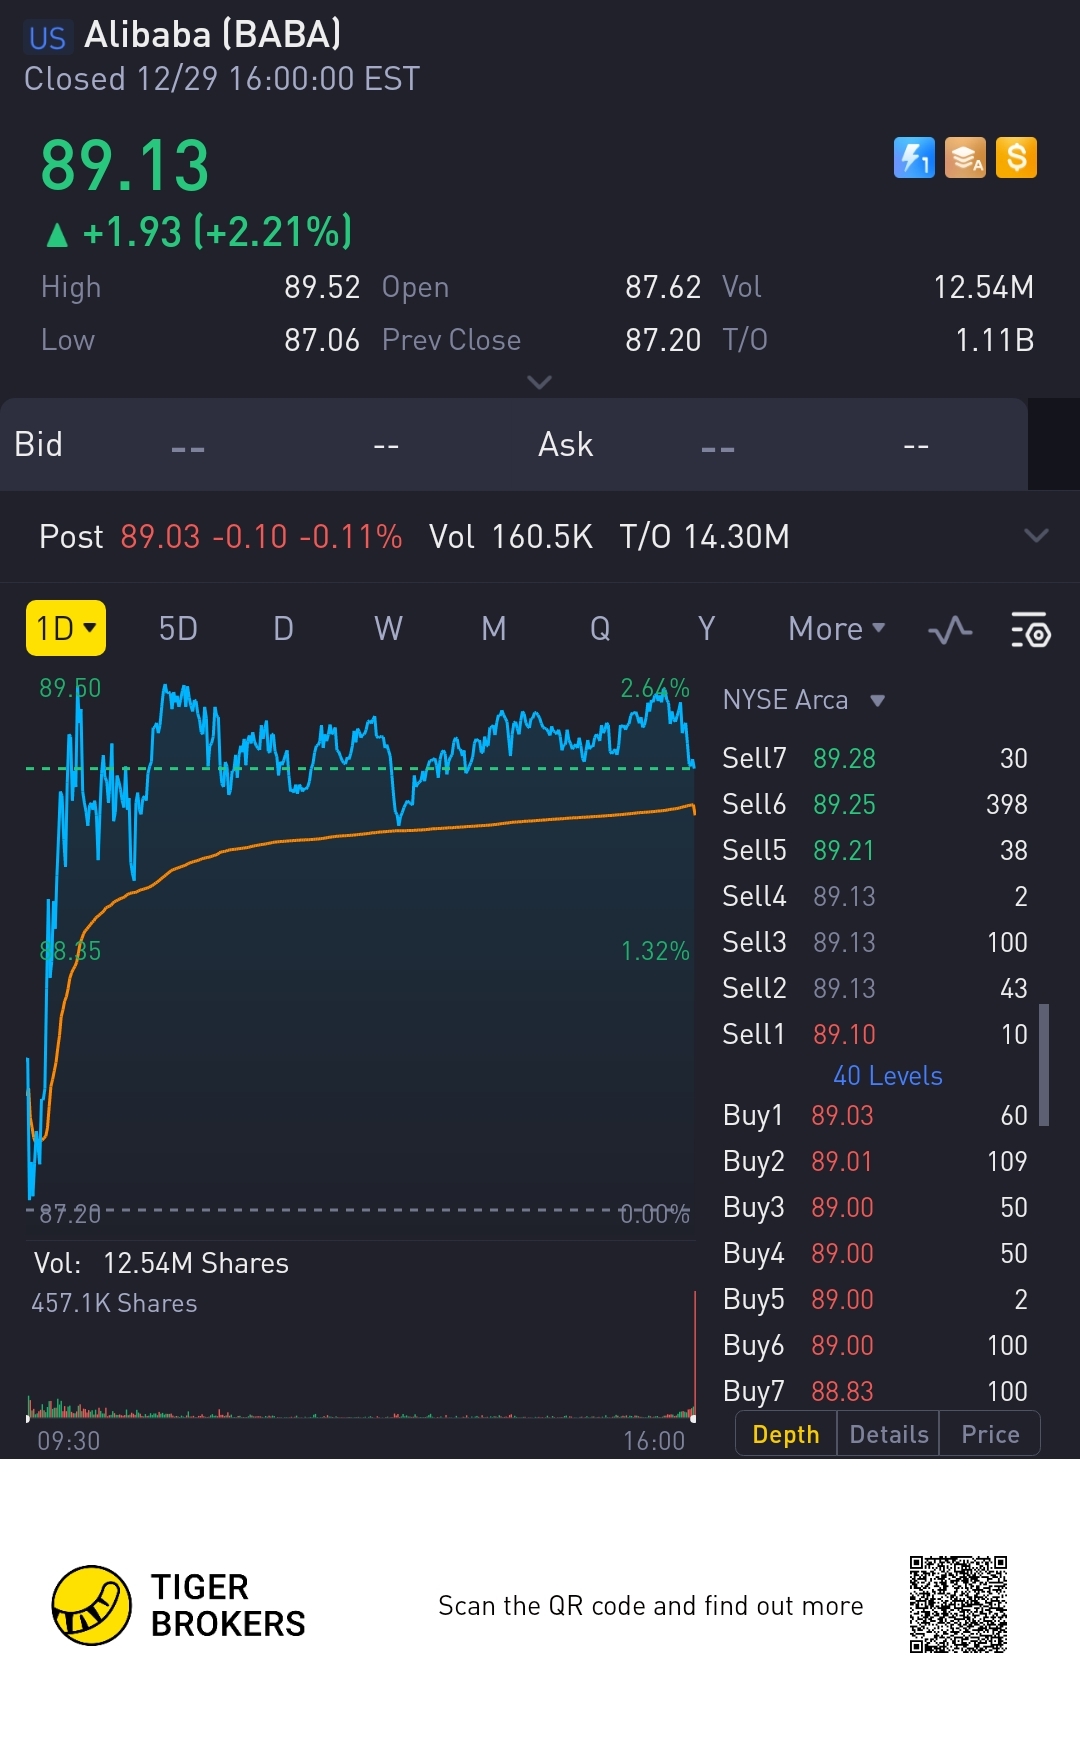This screenshot has width=1080, height=1752.
Task: Select the Buy3 order row
Action: (875, 1207)
